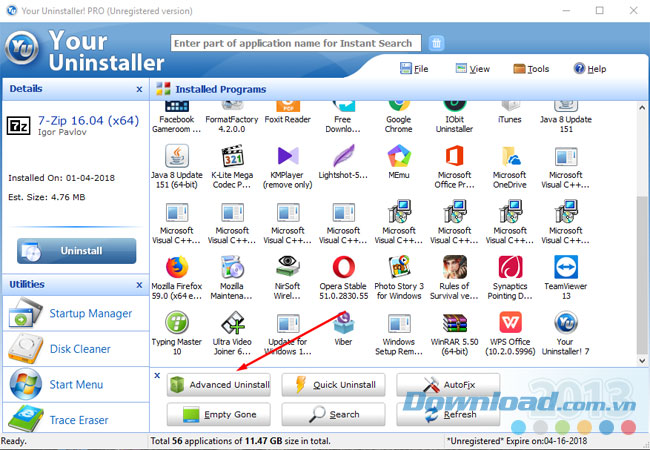The image size is (650, 450).
Task: Select the K-Lite Mega Codec Pack icon
Action: [x=232, y=156]
